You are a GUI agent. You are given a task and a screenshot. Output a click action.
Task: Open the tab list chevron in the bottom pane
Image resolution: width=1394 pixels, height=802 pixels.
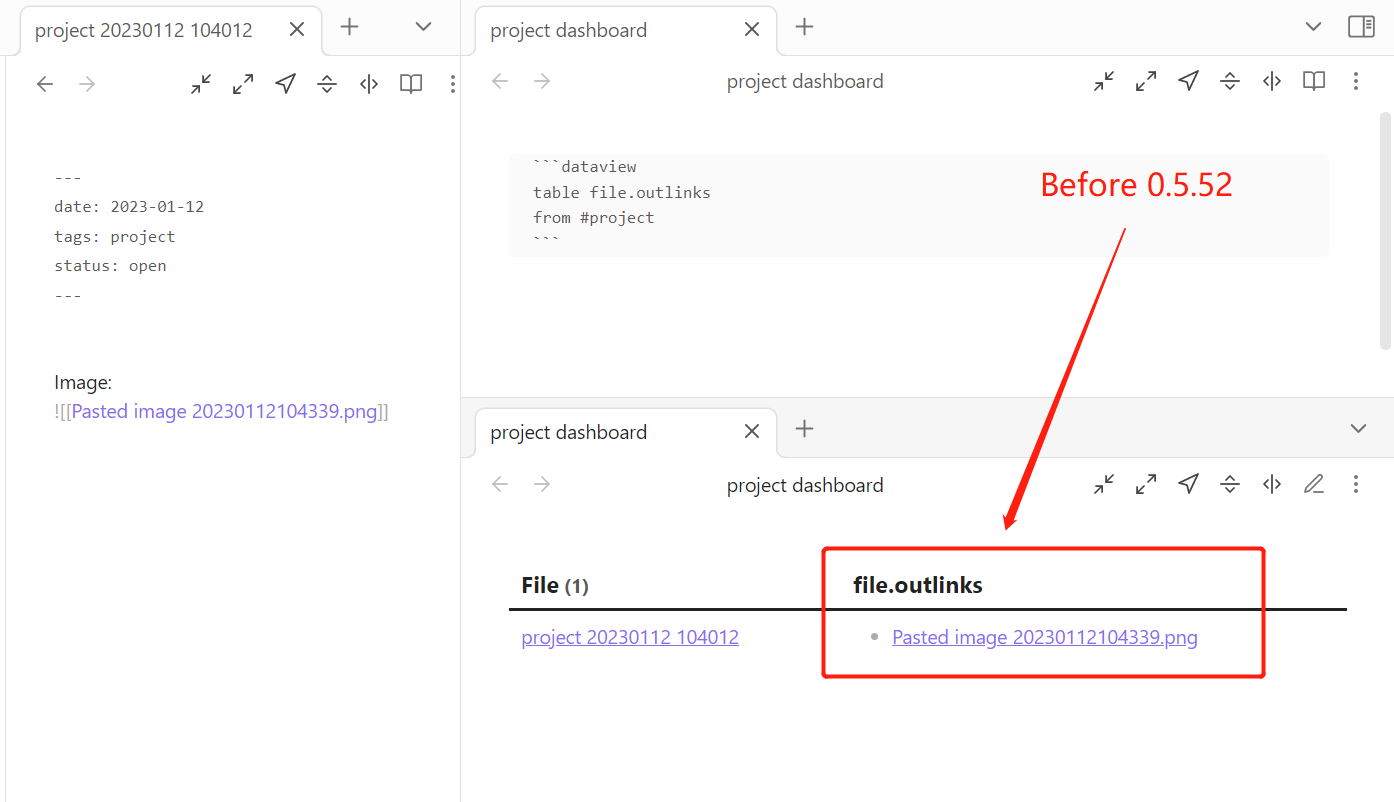coord(1358,428)
